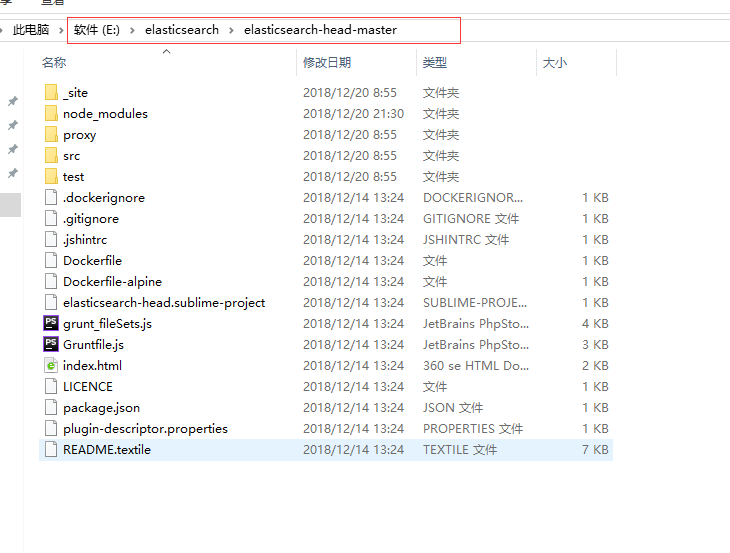Click the 类型 column header
This screenshot has height=553, width=730.
(435, 63)
